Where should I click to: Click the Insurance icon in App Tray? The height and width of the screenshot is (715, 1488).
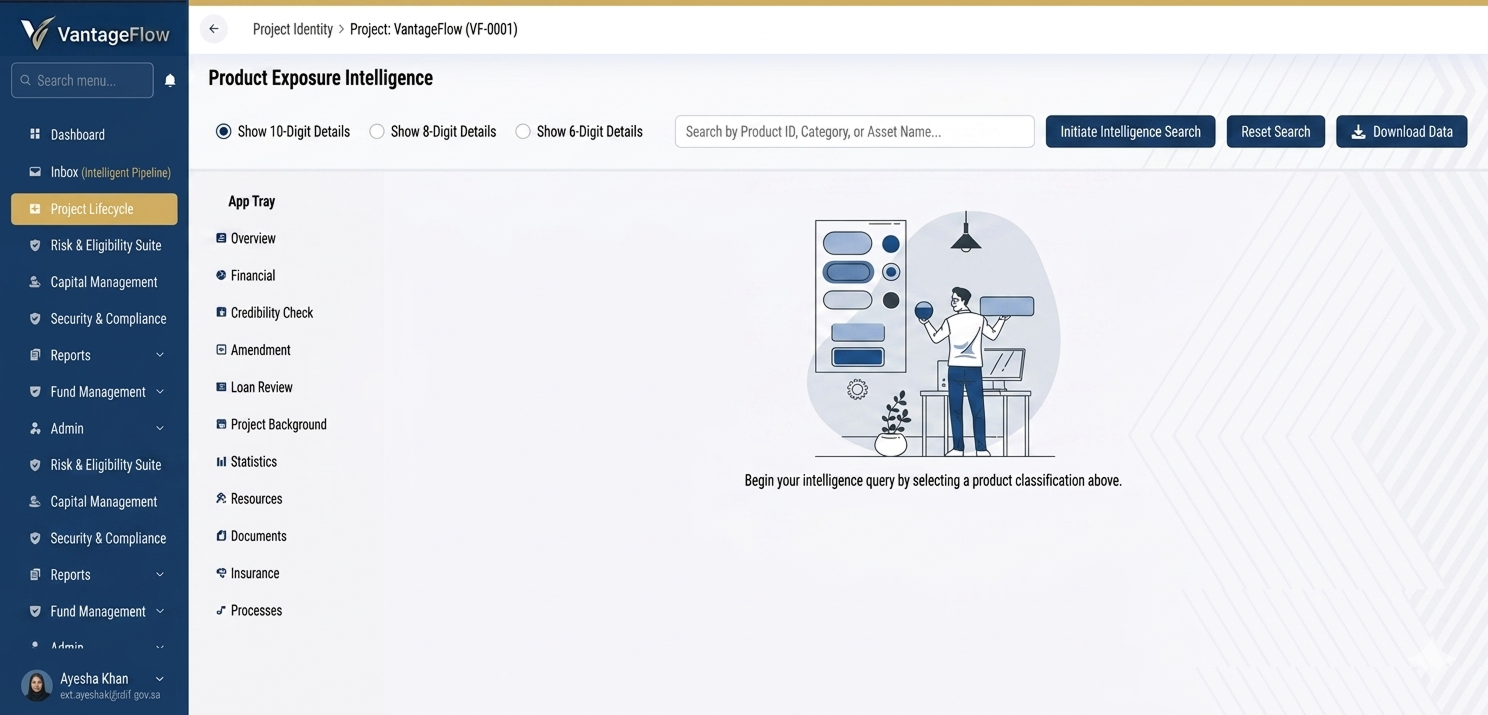[x=221, y=573]
